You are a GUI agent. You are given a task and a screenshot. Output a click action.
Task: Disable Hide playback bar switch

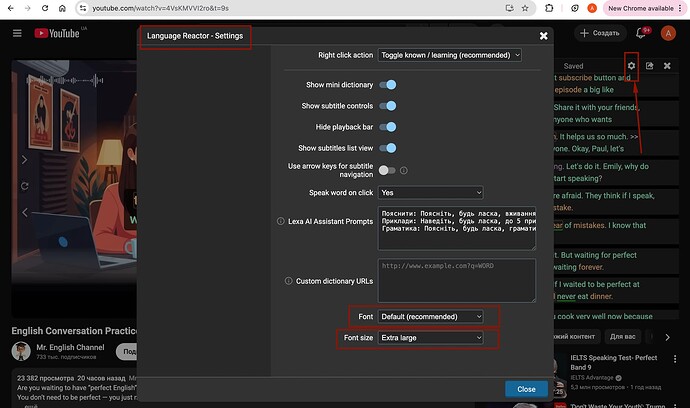coord(388,127)
